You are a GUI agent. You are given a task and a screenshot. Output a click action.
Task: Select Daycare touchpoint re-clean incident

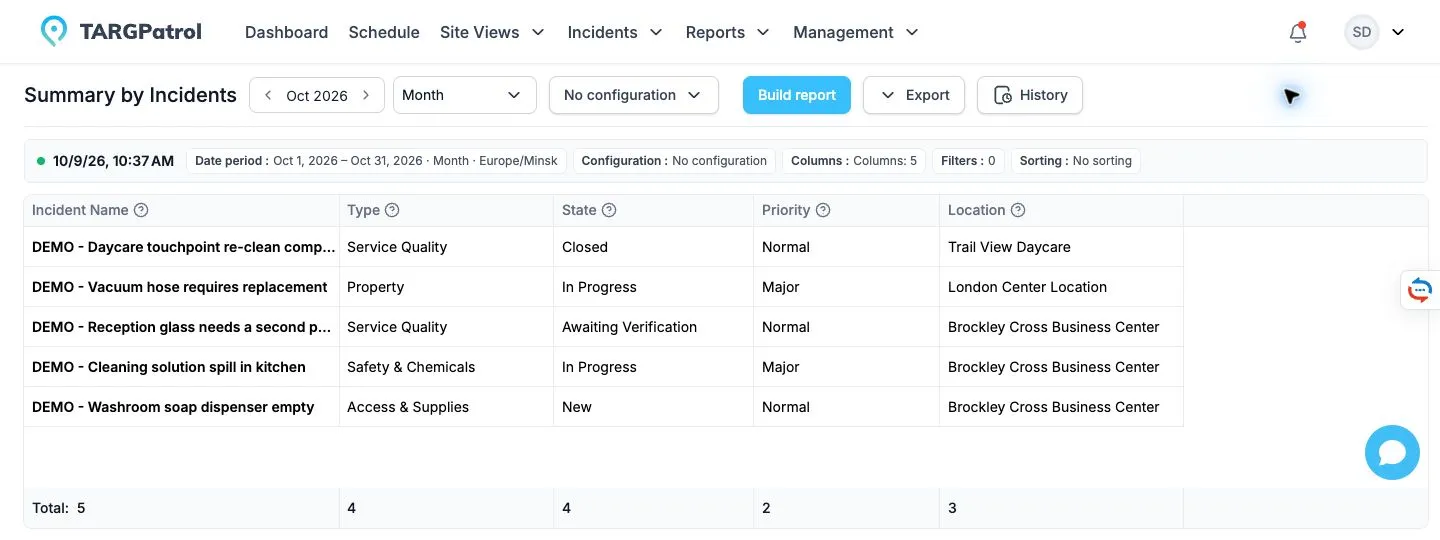point(183,247)
